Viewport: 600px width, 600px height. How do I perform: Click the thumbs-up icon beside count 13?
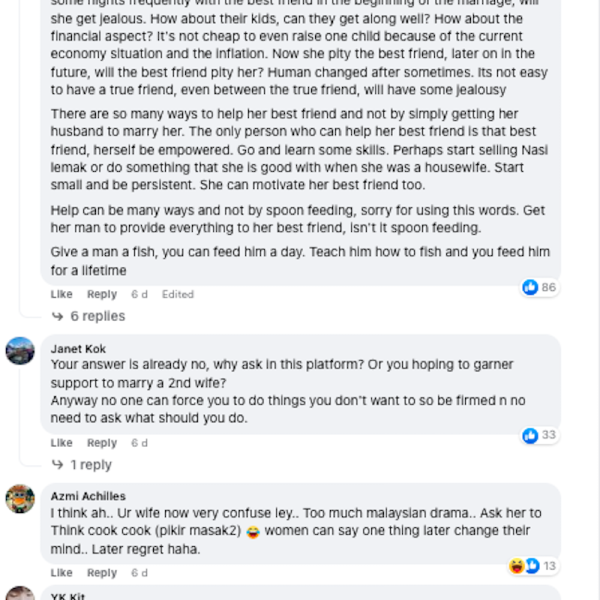pyautogui.click(x=532, y=566)
